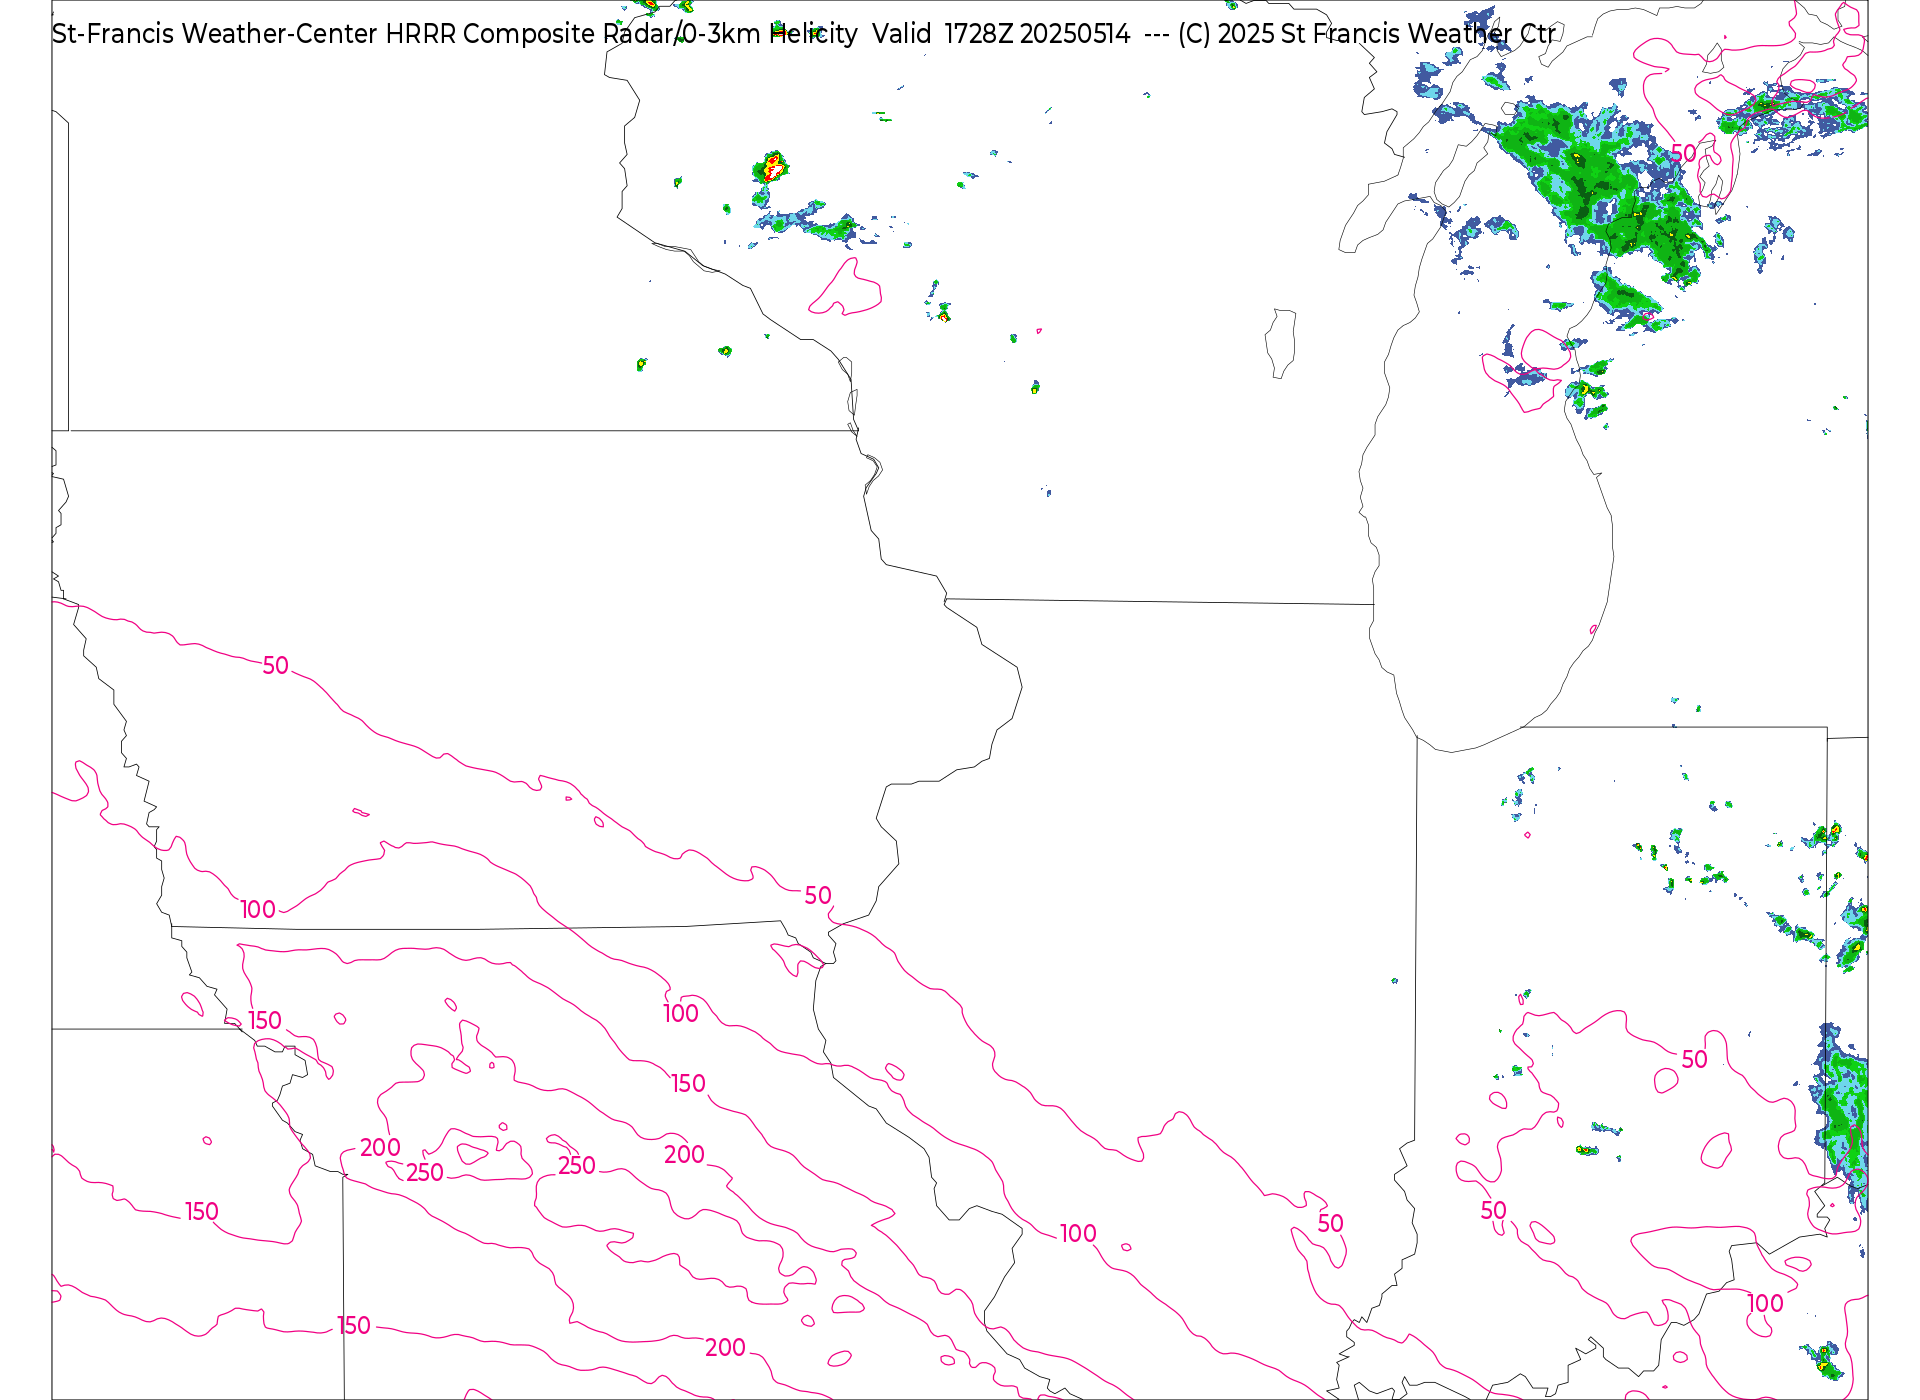Click "HRRR" in the map title
The width and height of the screenshot is (1920, 1400).
pyautogui.click(x=421, y=34)
